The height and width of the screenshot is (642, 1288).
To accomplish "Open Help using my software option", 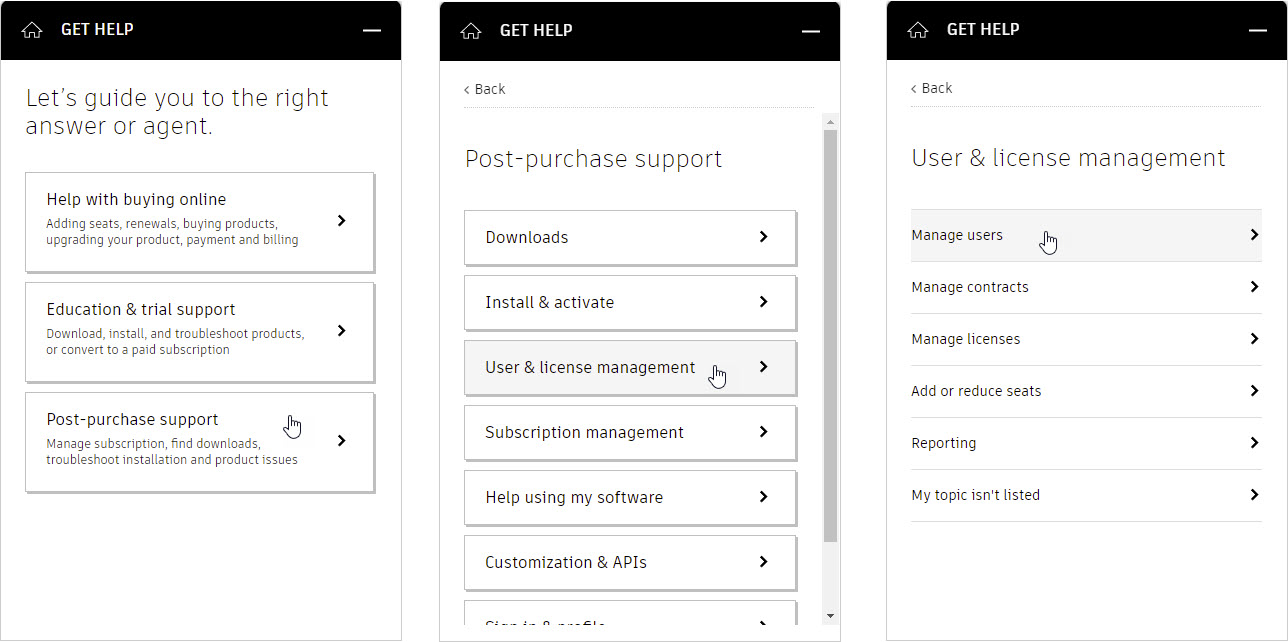I will 630,497.
